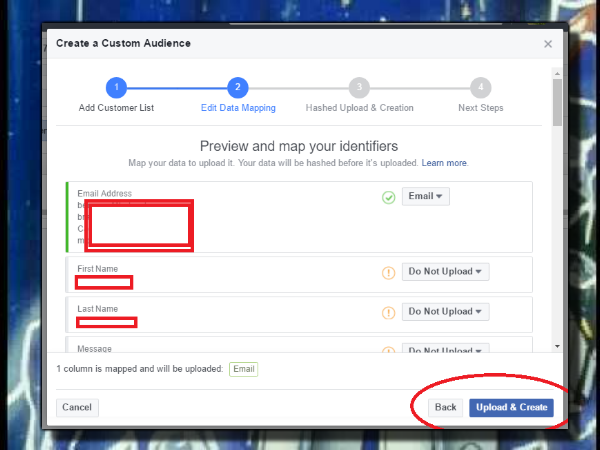This screenshot has width=600, height=450.
Task: Click the Add Customer List step label
Action: [116, 108]
